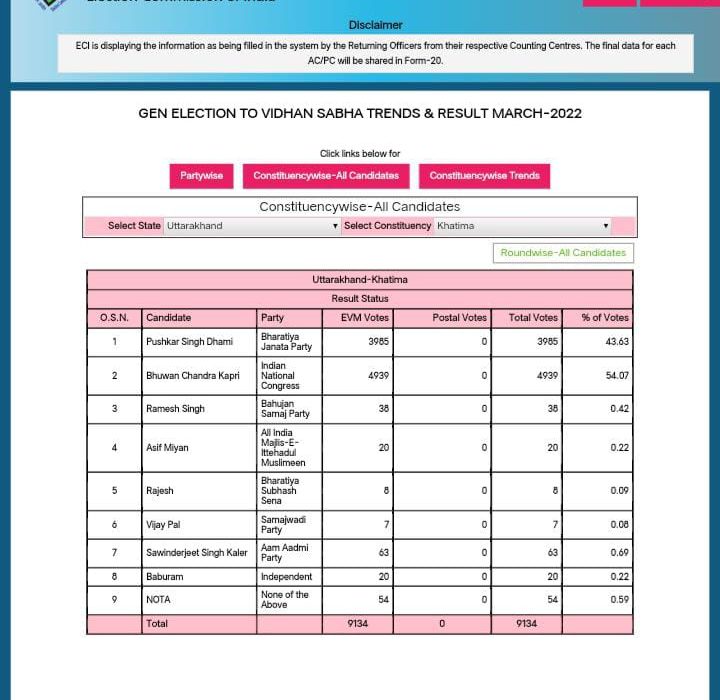
Task: Expand the Select State dropdown showing Uttarakhand
Action: 252,226
